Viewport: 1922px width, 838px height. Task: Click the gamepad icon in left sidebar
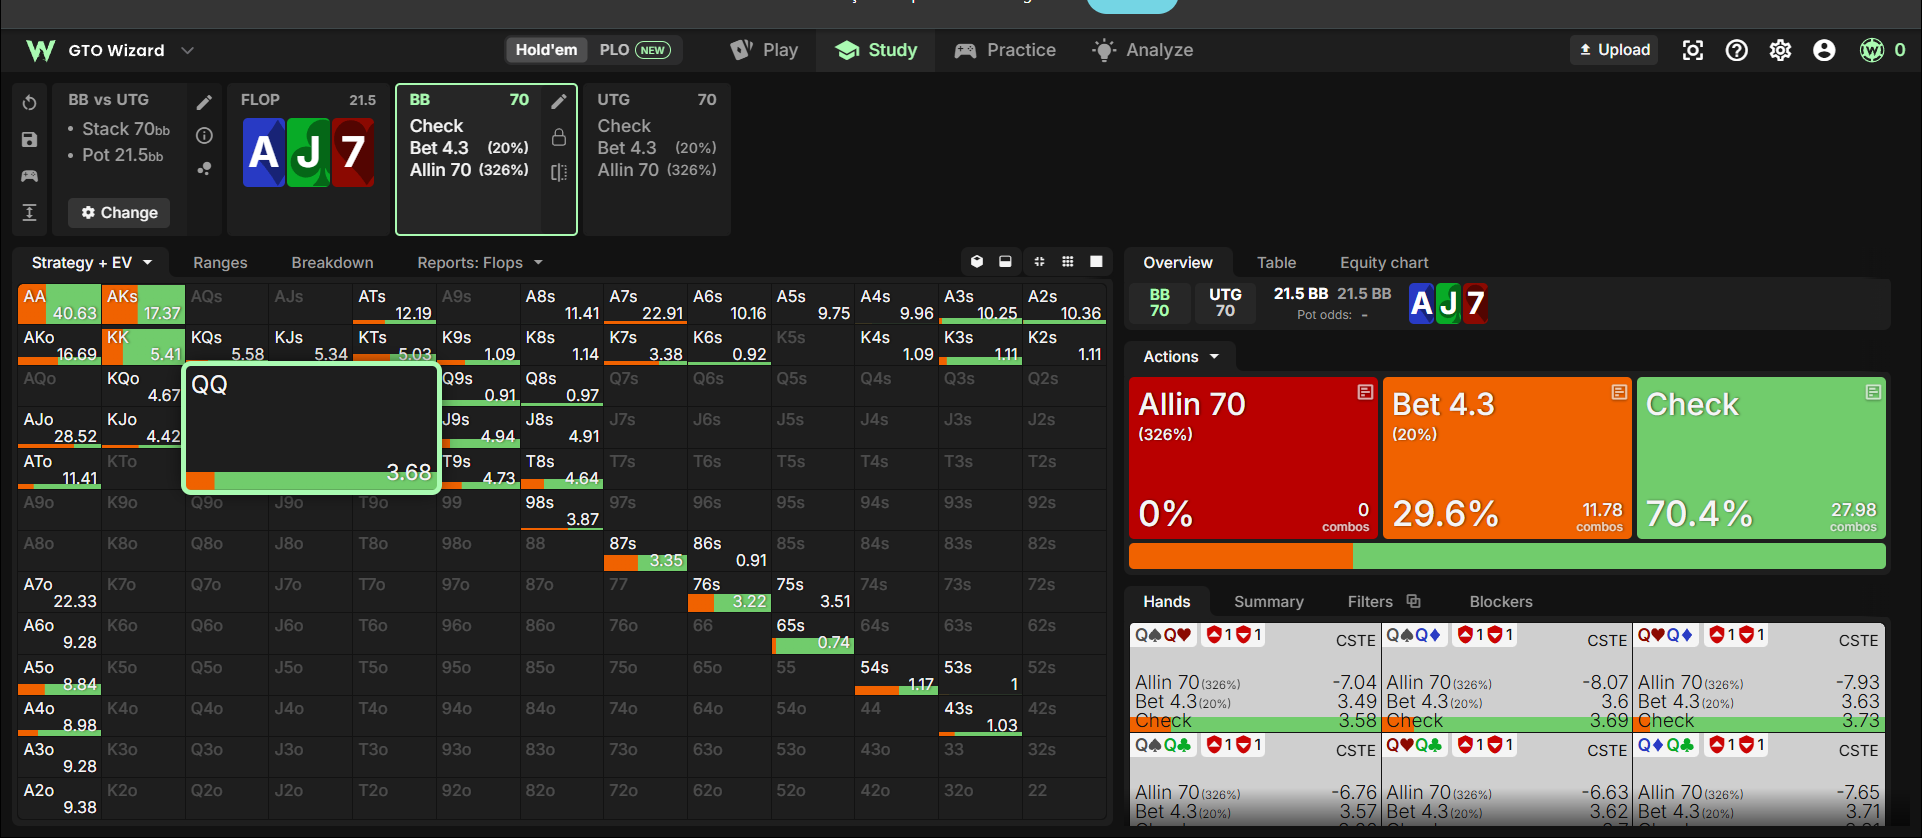pyautogui.click(x=30, y=176)
